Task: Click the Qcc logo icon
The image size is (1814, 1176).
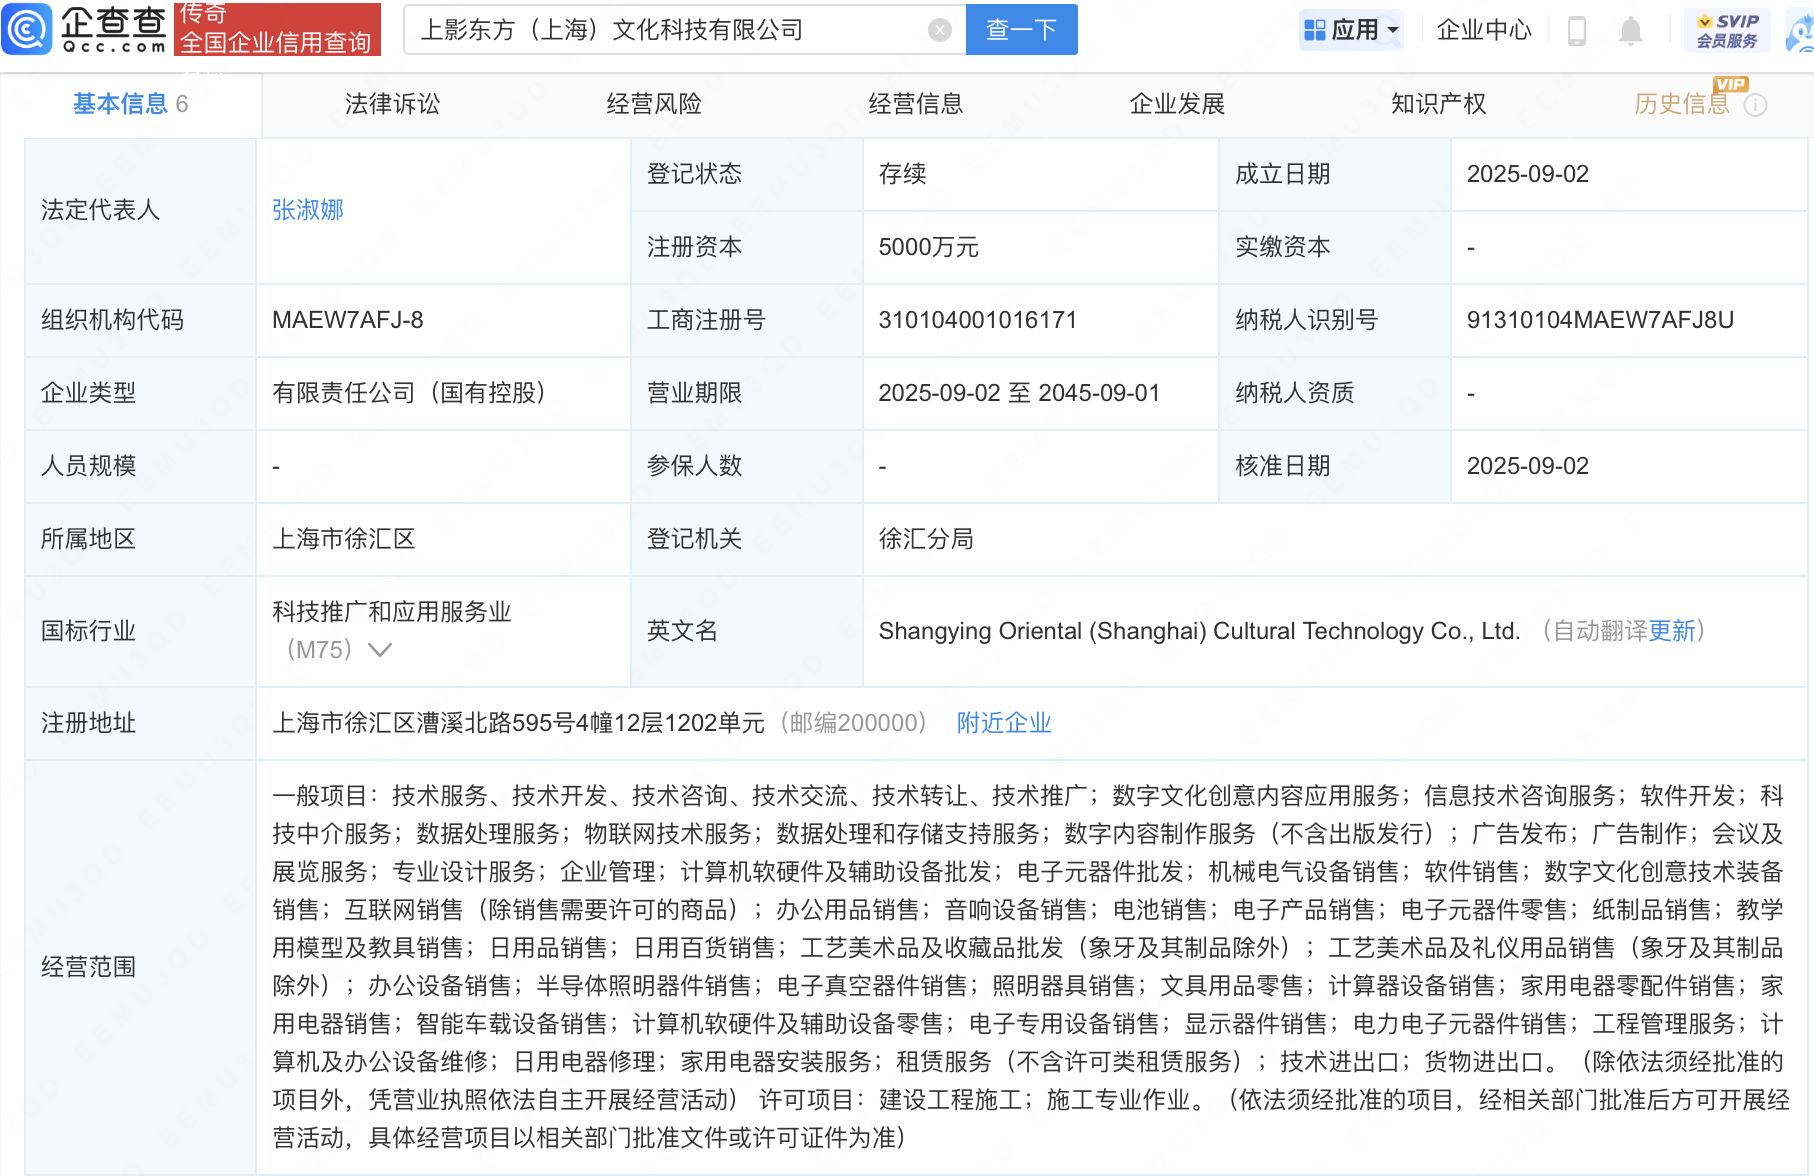Action: [27, 29]
